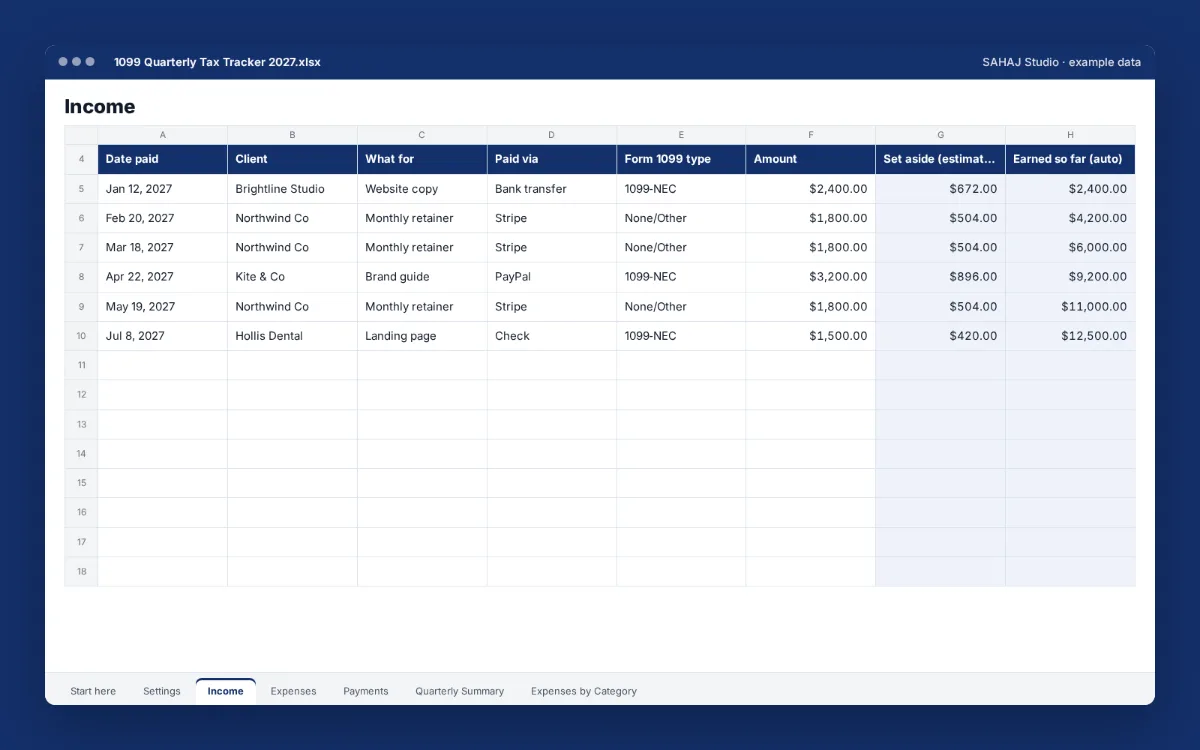This screenshot has width=1200, height=750.
Task: Select the $12,500.00 earned cell
Action: click(1070, 336)
